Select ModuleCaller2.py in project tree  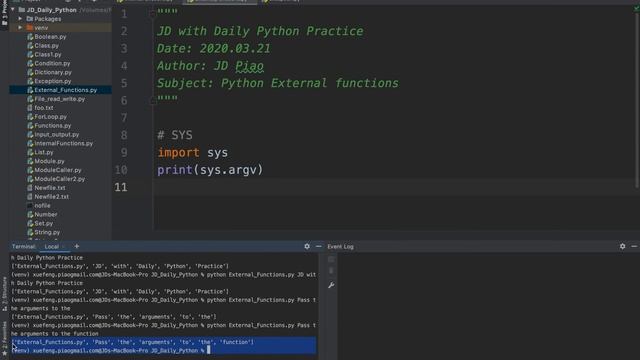60,179
